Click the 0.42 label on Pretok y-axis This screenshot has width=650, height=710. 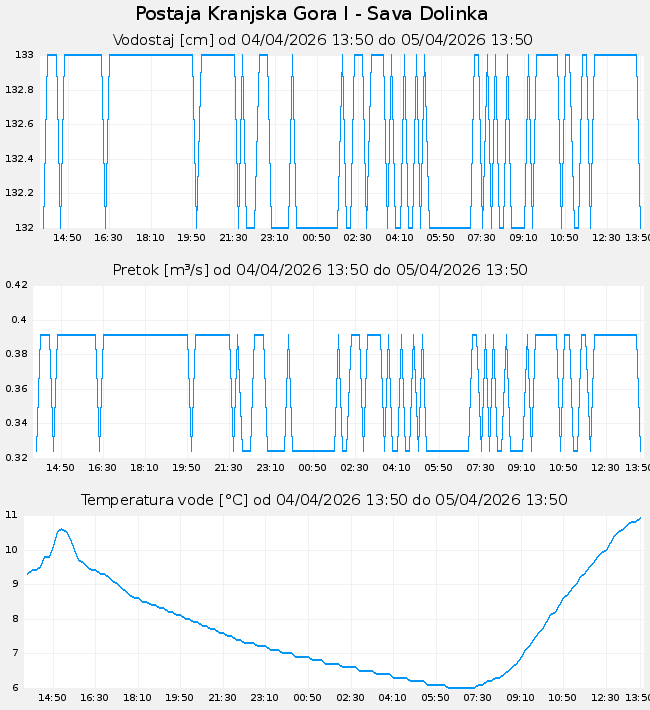pos(16,285)
